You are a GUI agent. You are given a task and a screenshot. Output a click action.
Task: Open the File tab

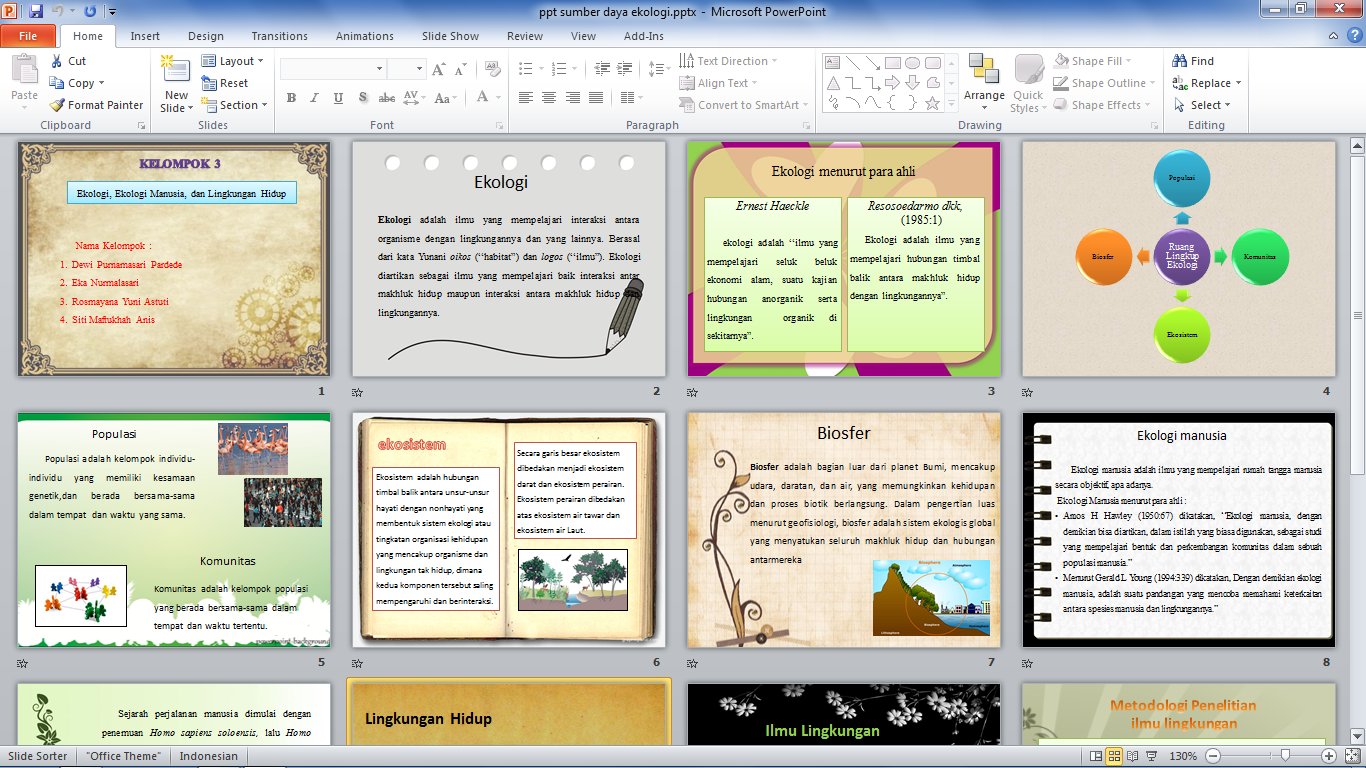pyautogui.click(x=28, y=36)
